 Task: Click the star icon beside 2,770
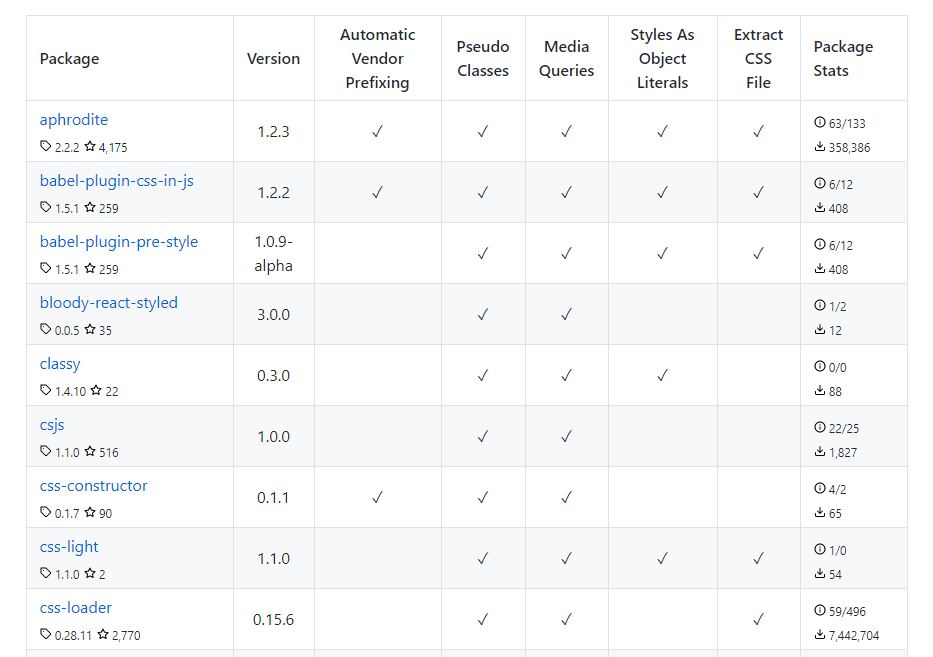tap(103, 635)
